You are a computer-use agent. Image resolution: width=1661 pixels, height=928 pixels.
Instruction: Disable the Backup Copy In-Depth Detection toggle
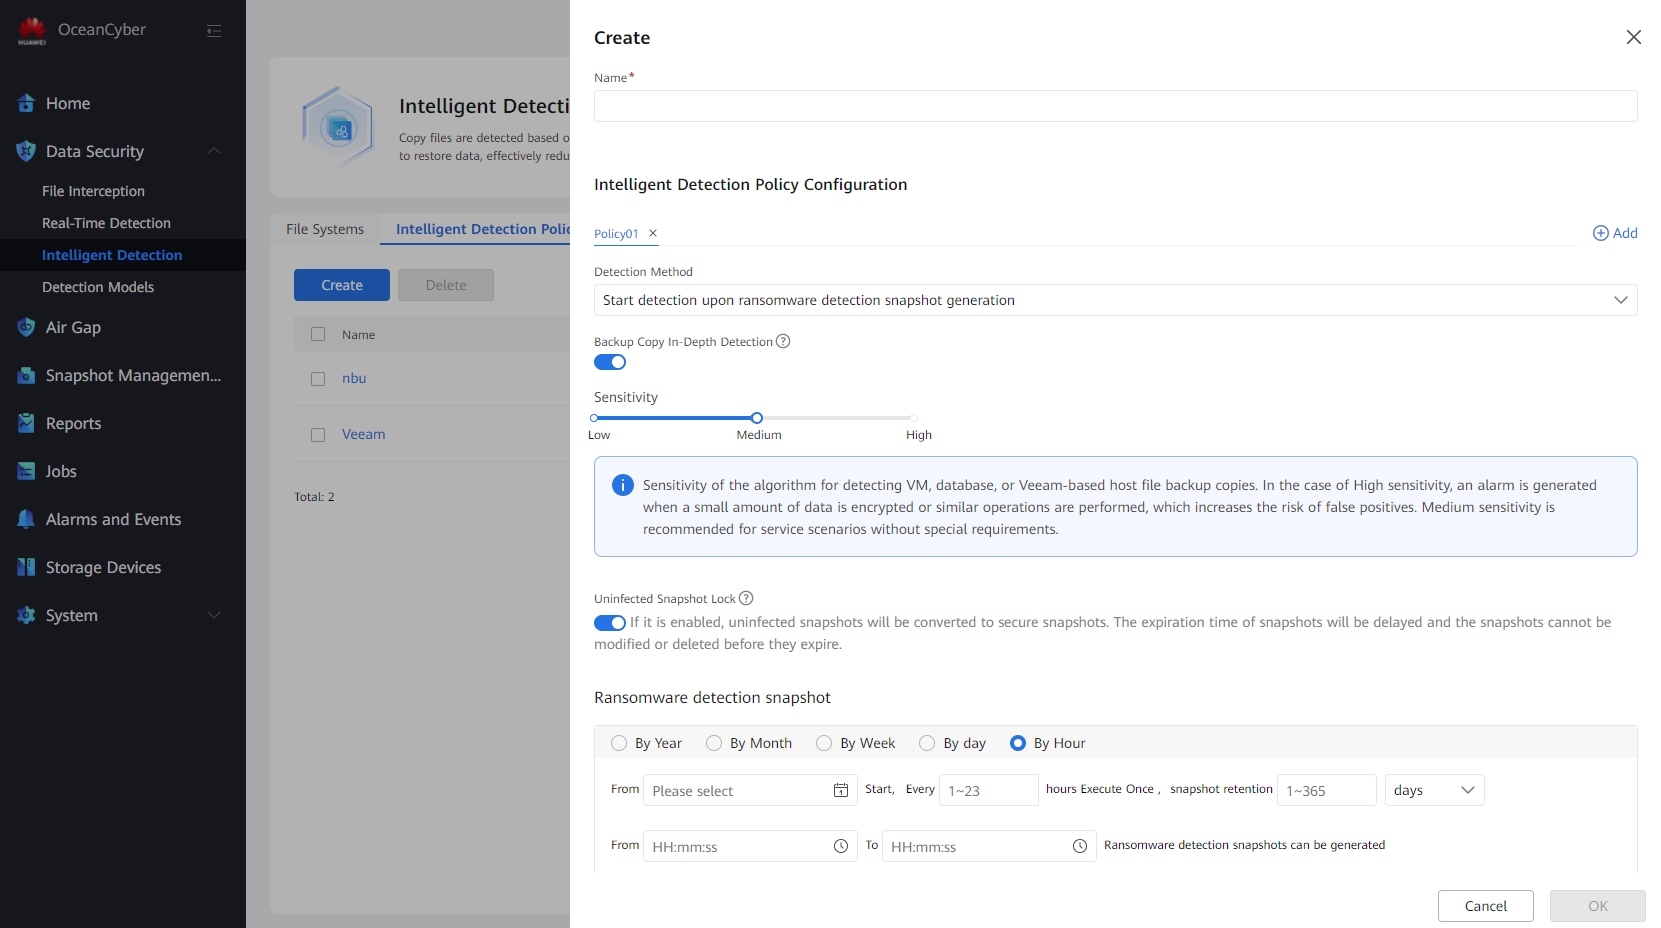[x=610, y=362]
